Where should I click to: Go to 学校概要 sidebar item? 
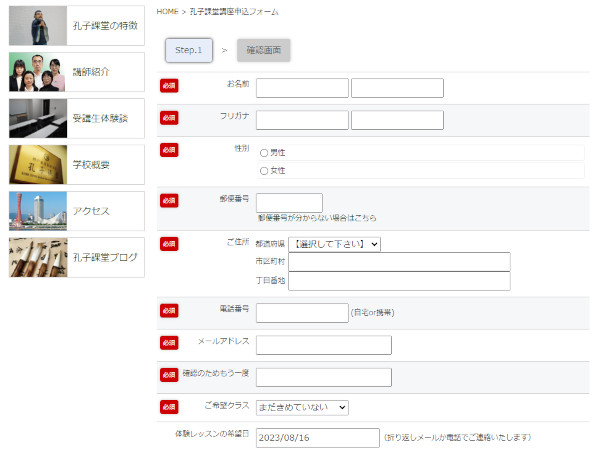(38, 165)
